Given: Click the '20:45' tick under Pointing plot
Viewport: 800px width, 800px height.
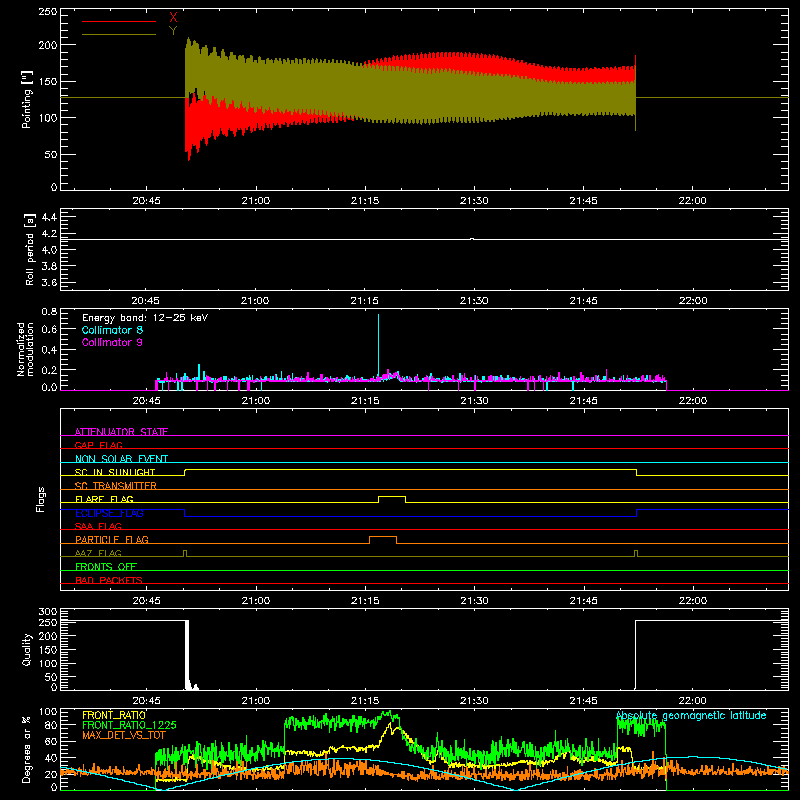Looking at the screenshot, I should coord(146,201).
